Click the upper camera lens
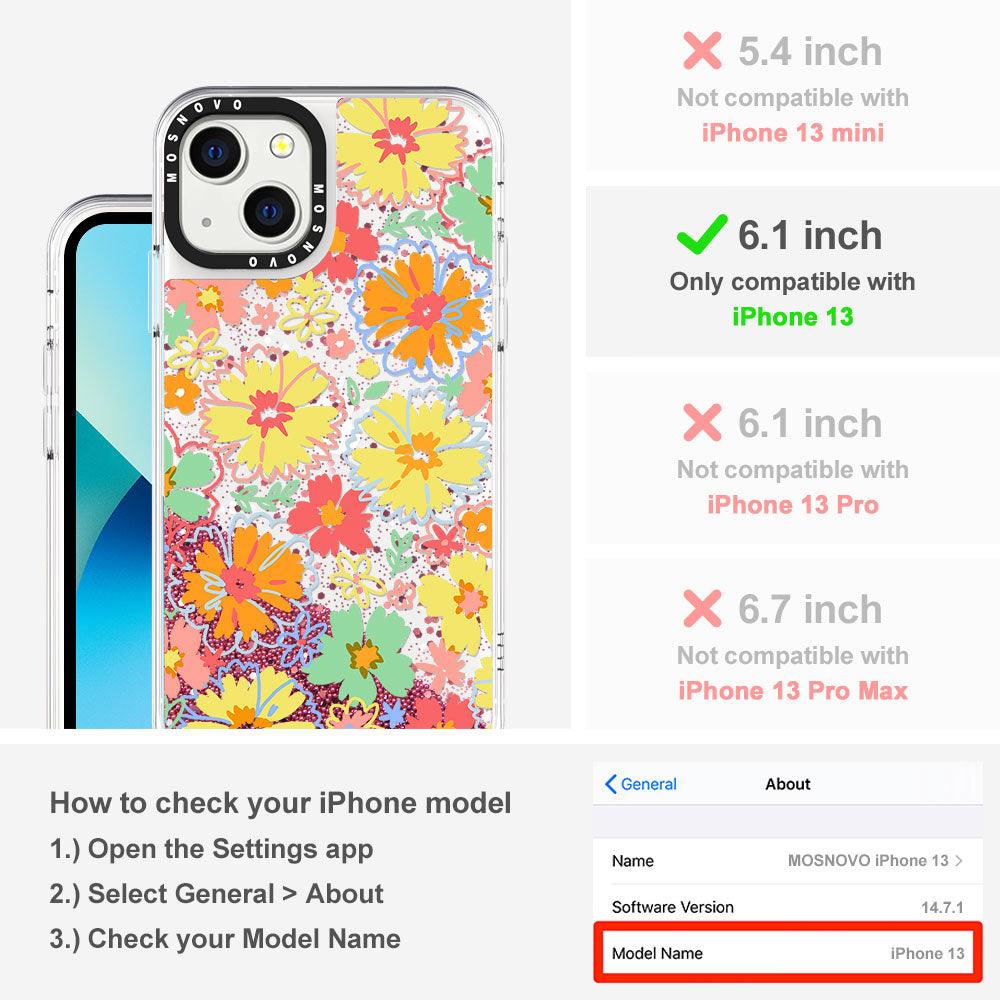 pos(215,152)
